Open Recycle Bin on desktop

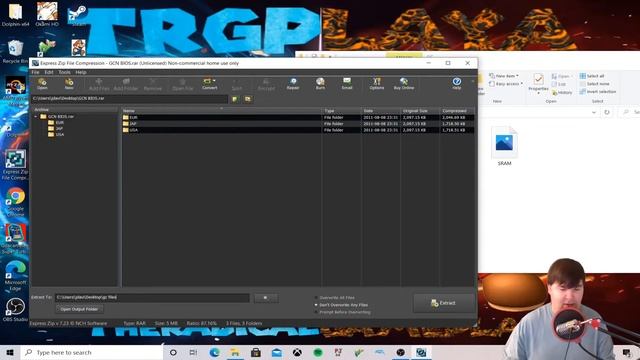point(15,52)
